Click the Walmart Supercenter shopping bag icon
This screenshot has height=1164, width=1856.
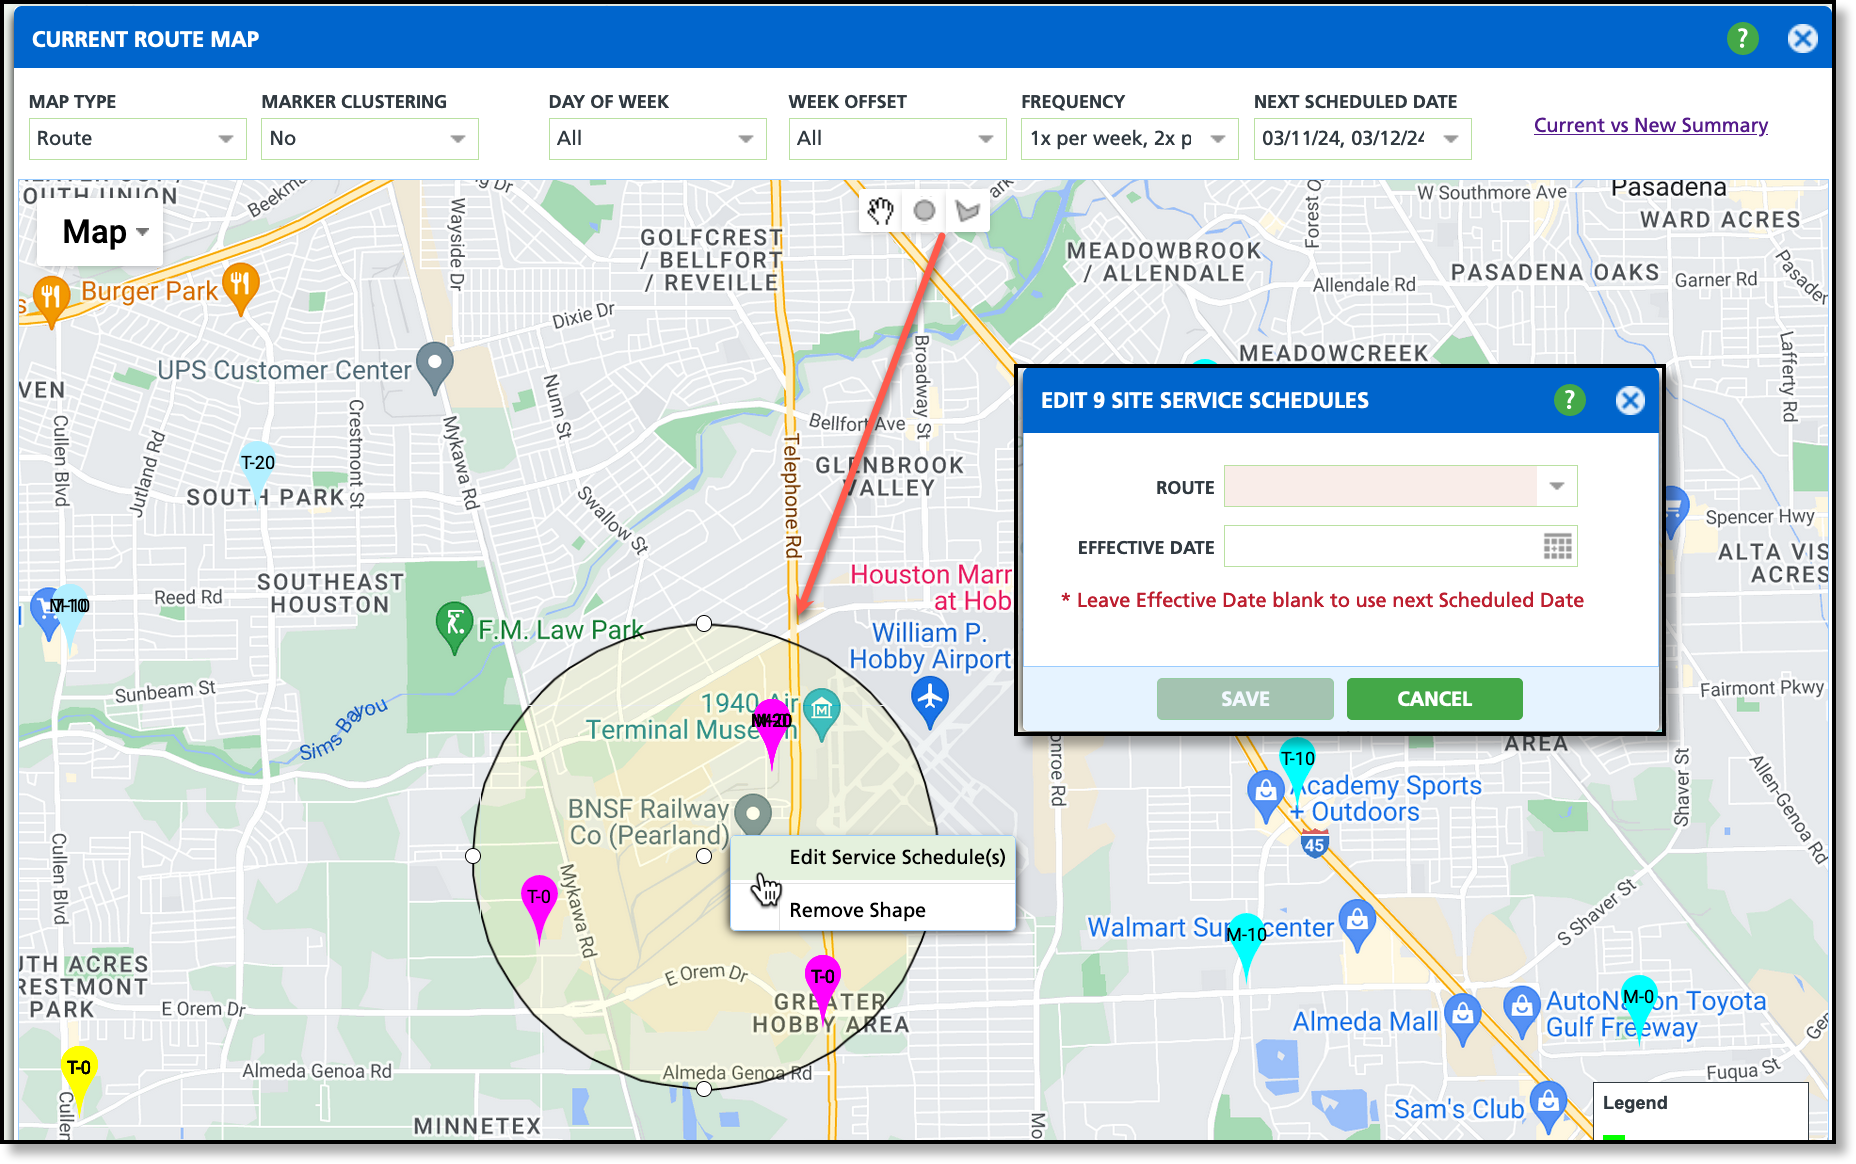point(1357,923)
